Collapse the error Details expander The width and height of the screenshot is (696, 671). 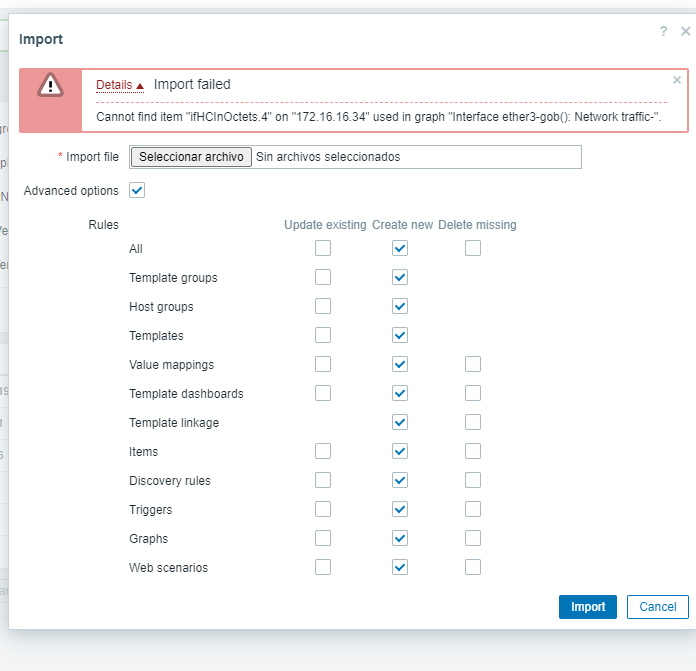pos(120,85)
